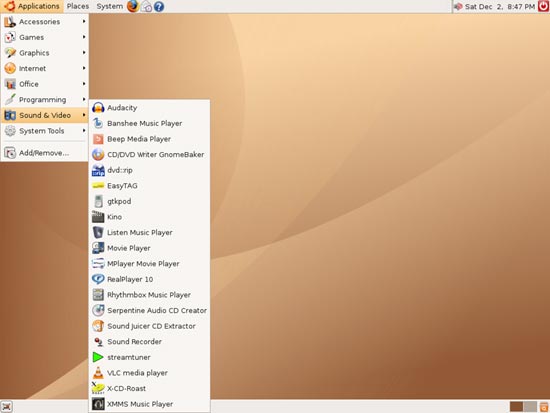The image size is (550, 413).
Task: Click the RealPlayer 10 icon
Action: (x=98, y=279)
